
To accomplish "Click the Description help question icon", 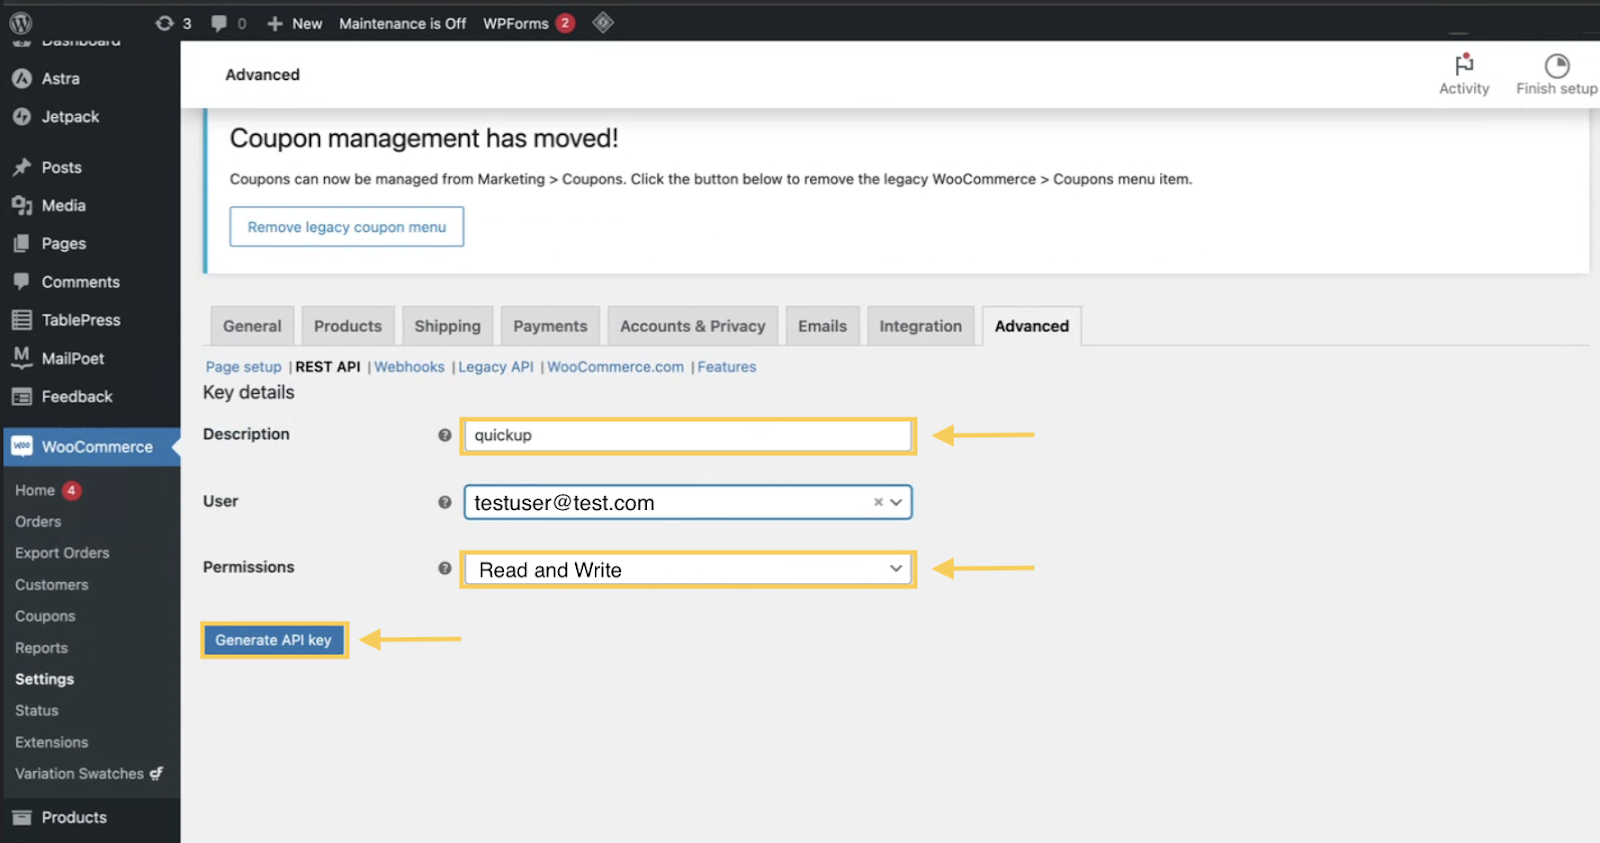I will (x=445, y=435).
